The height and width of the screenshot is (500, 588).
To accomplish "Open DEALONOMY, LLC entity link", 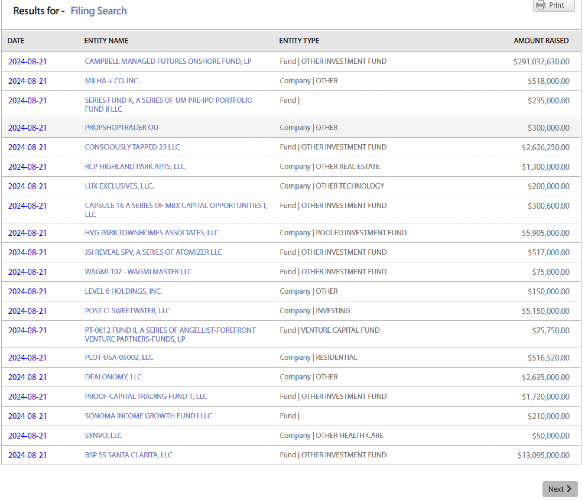I will coord(113,377).
